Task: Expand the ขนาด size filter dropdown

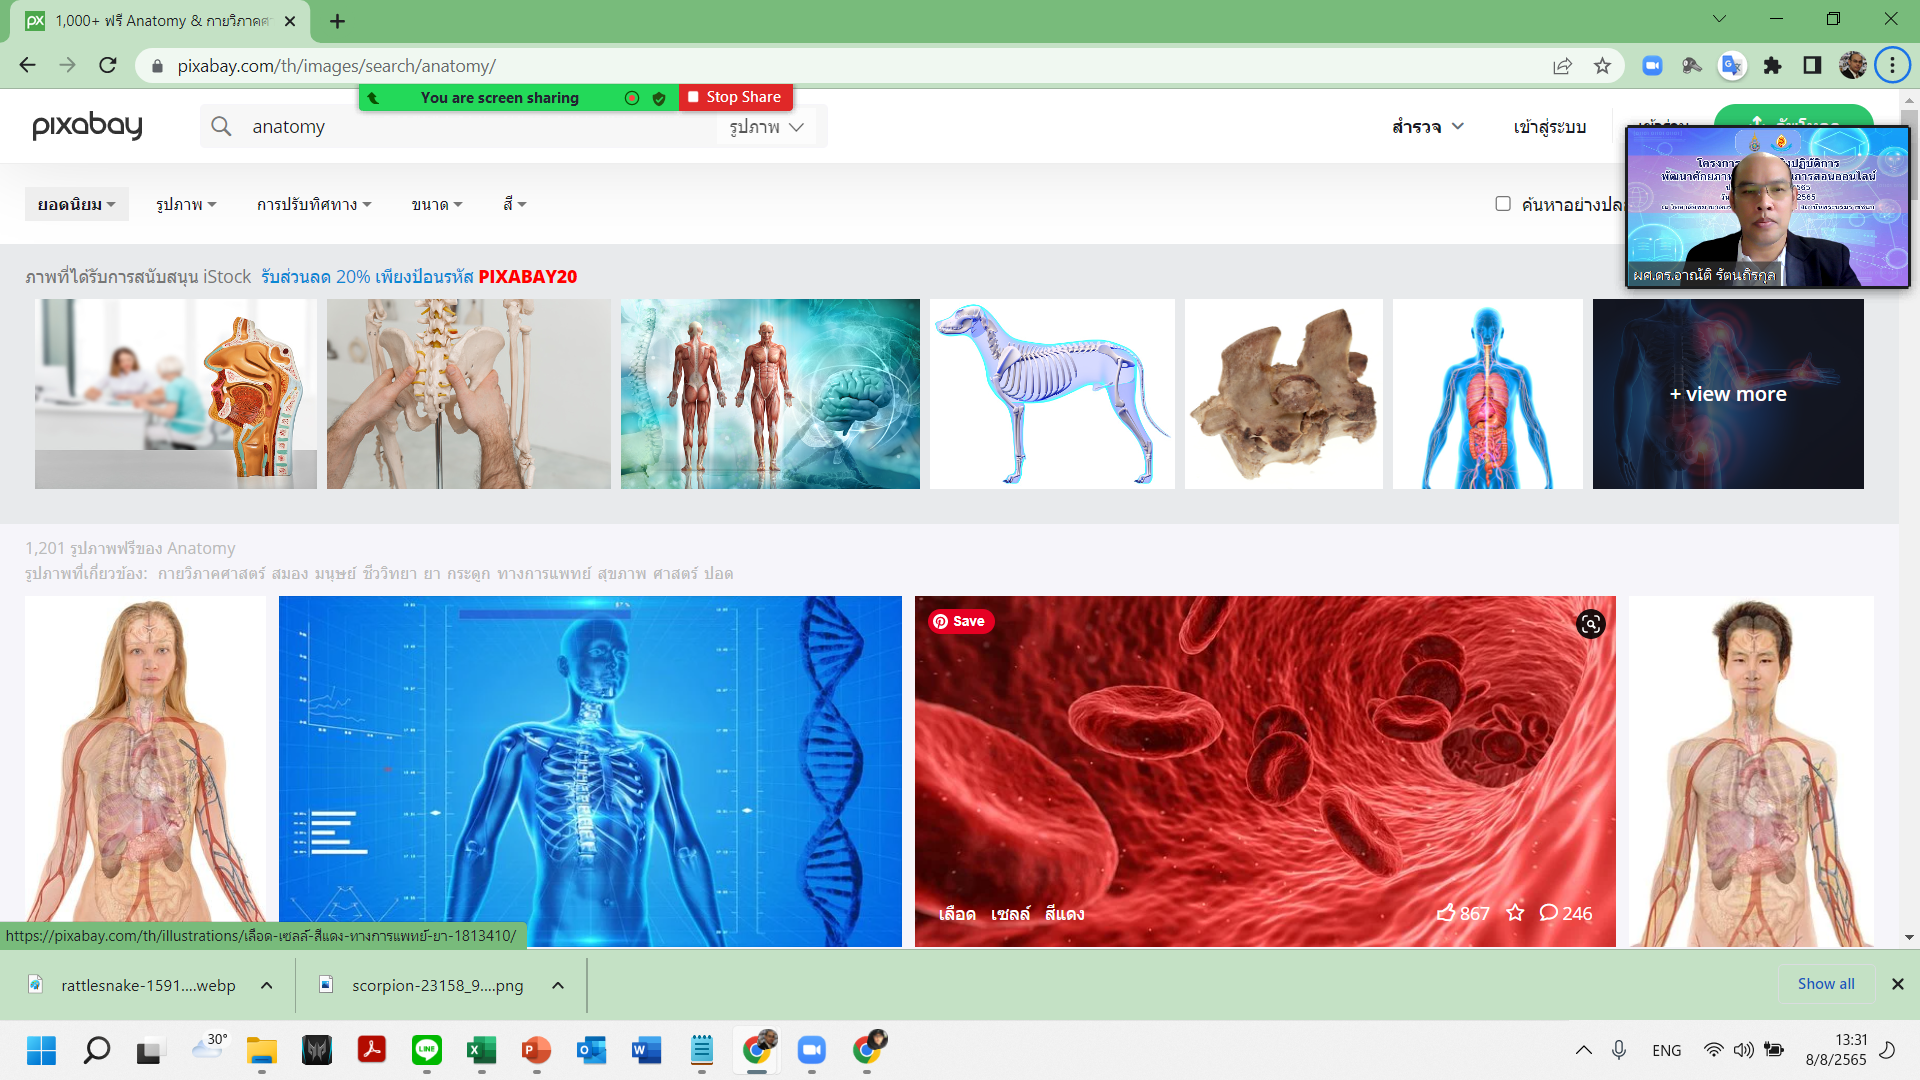Action: point(436,204)
